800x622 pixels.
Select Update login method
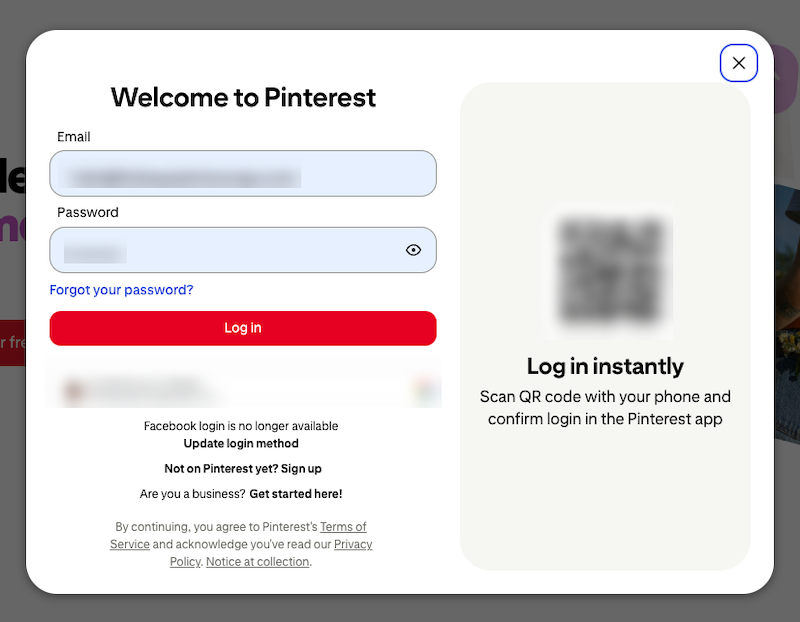pyautogui.click(x=242, y=444)
